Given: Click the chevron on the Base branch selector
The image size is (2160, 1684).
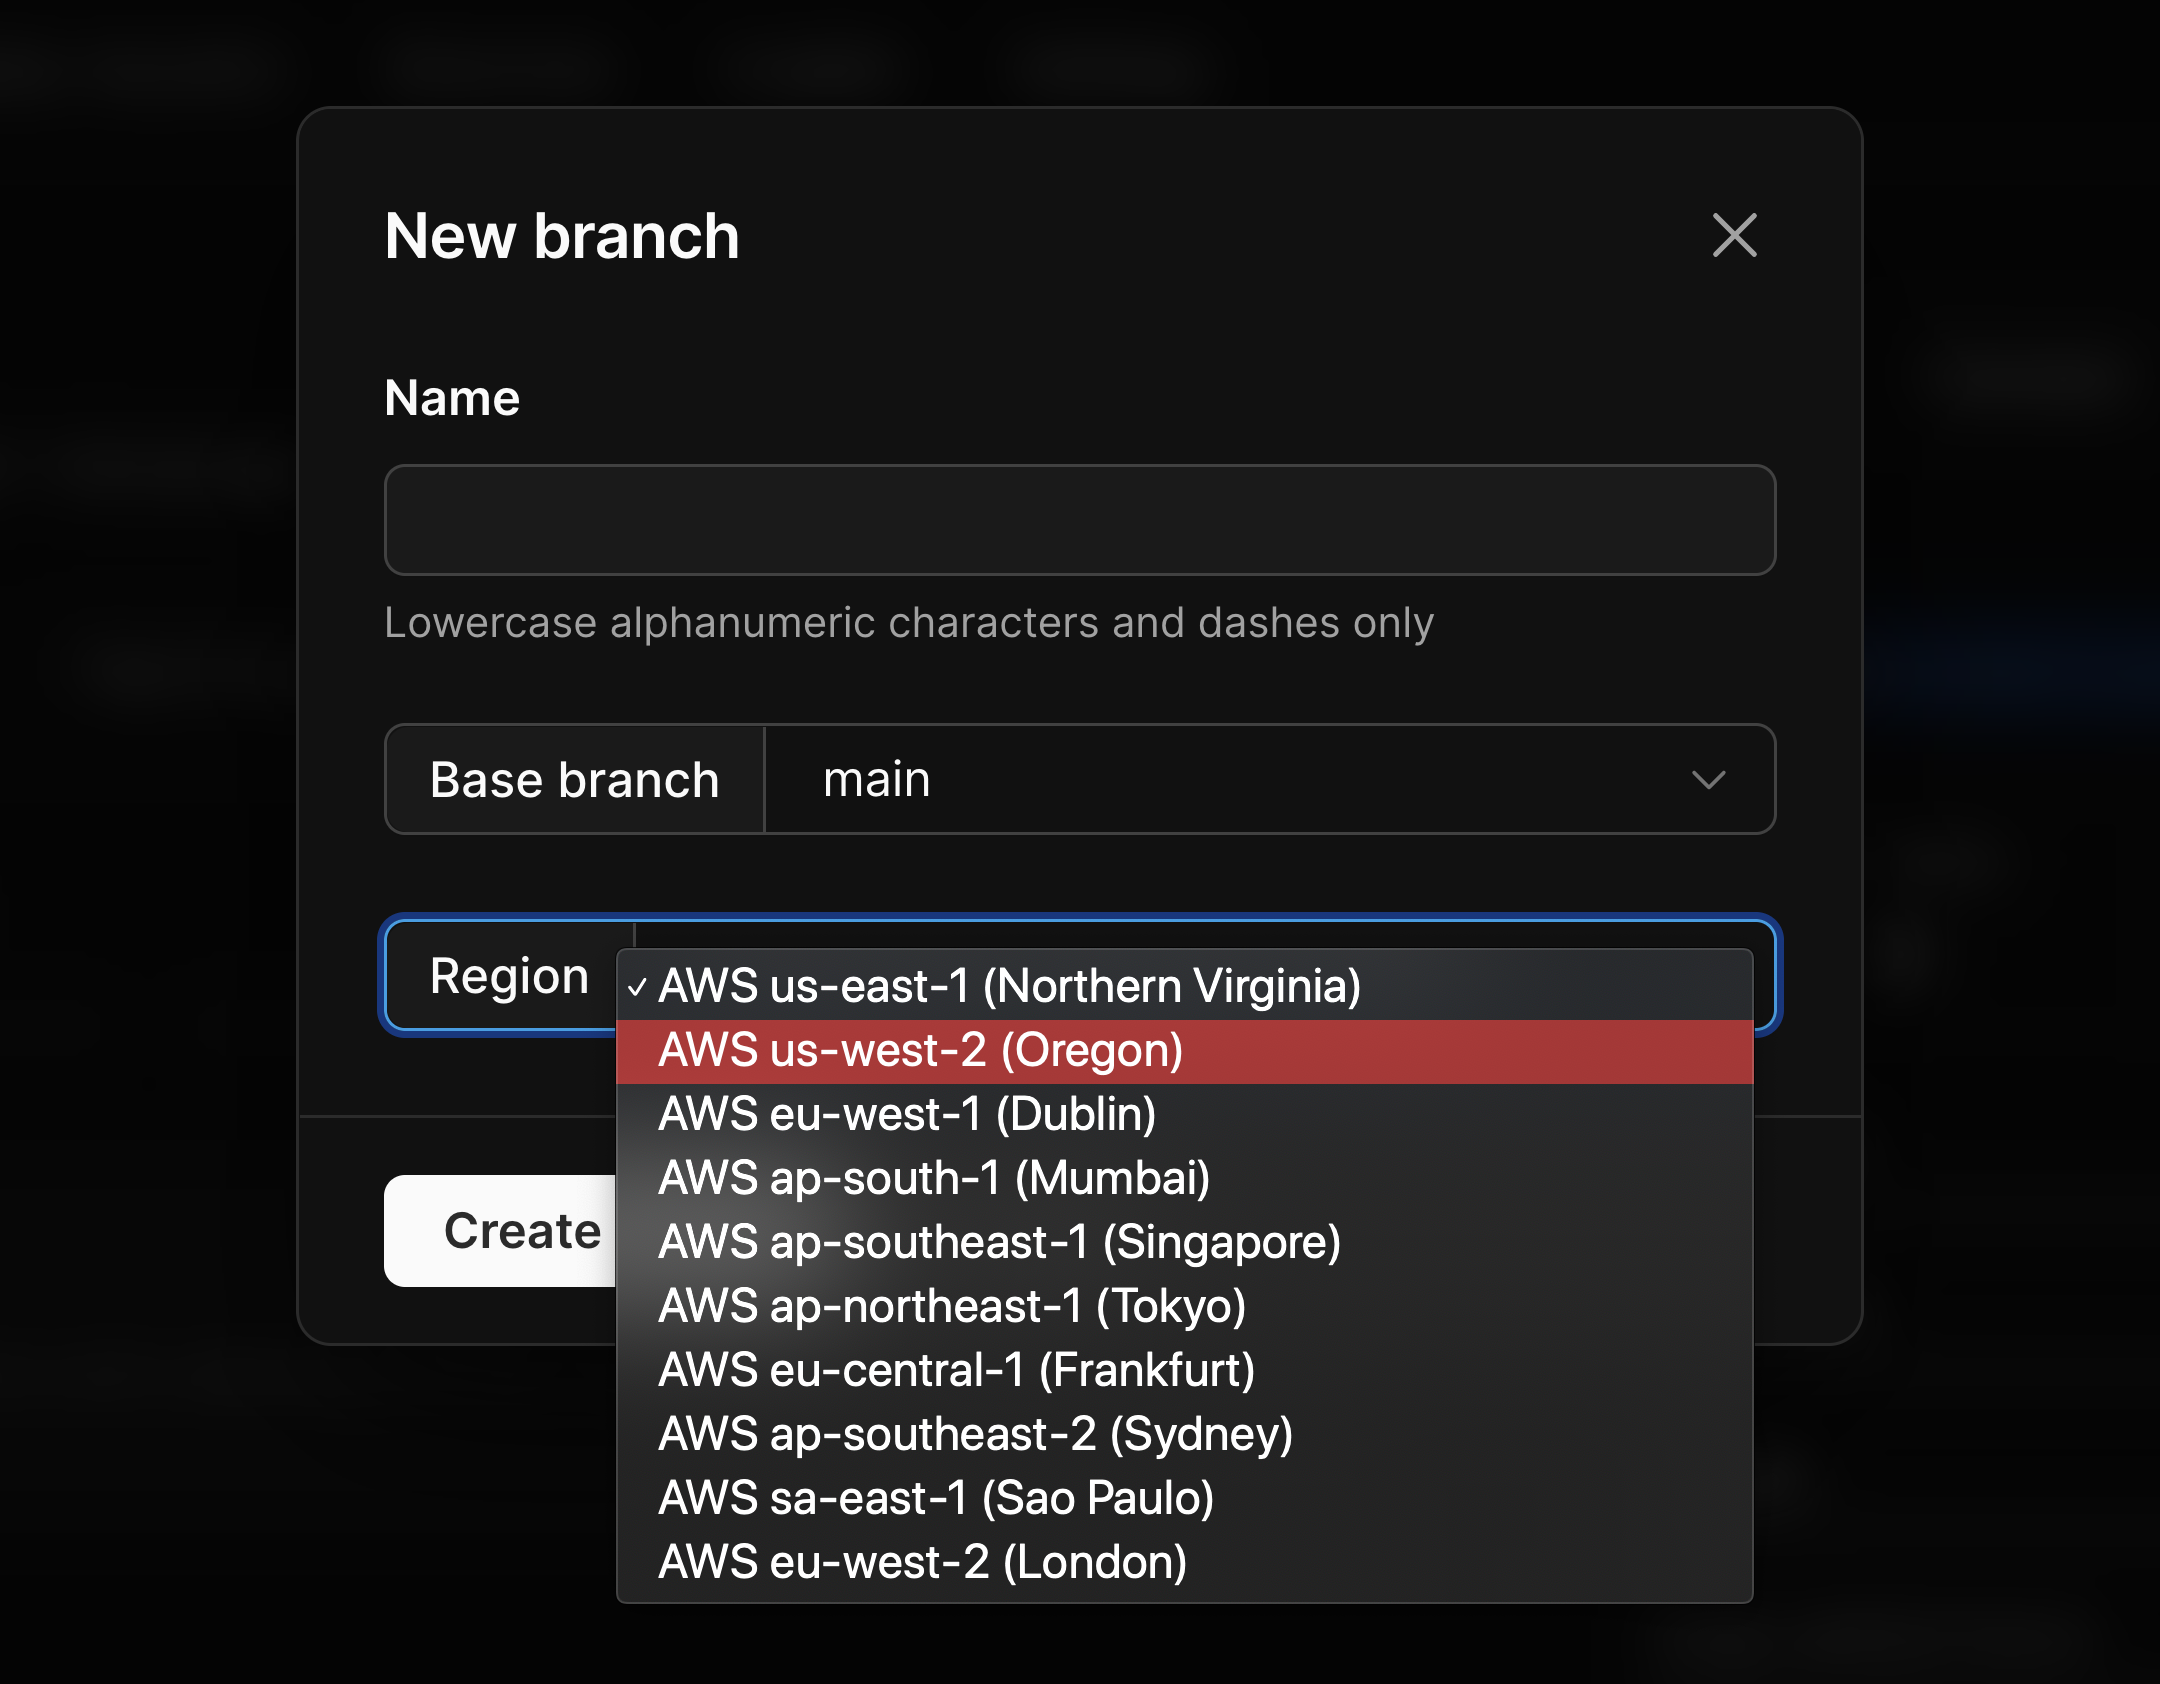Looking at the screenshot, I should tap(1710, 779).
